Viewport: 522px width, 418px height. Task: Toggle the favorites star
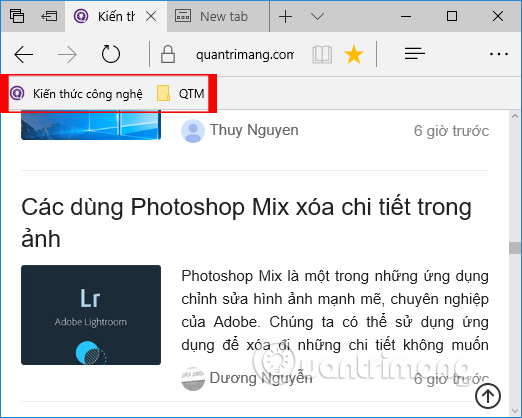click(353, 55)
